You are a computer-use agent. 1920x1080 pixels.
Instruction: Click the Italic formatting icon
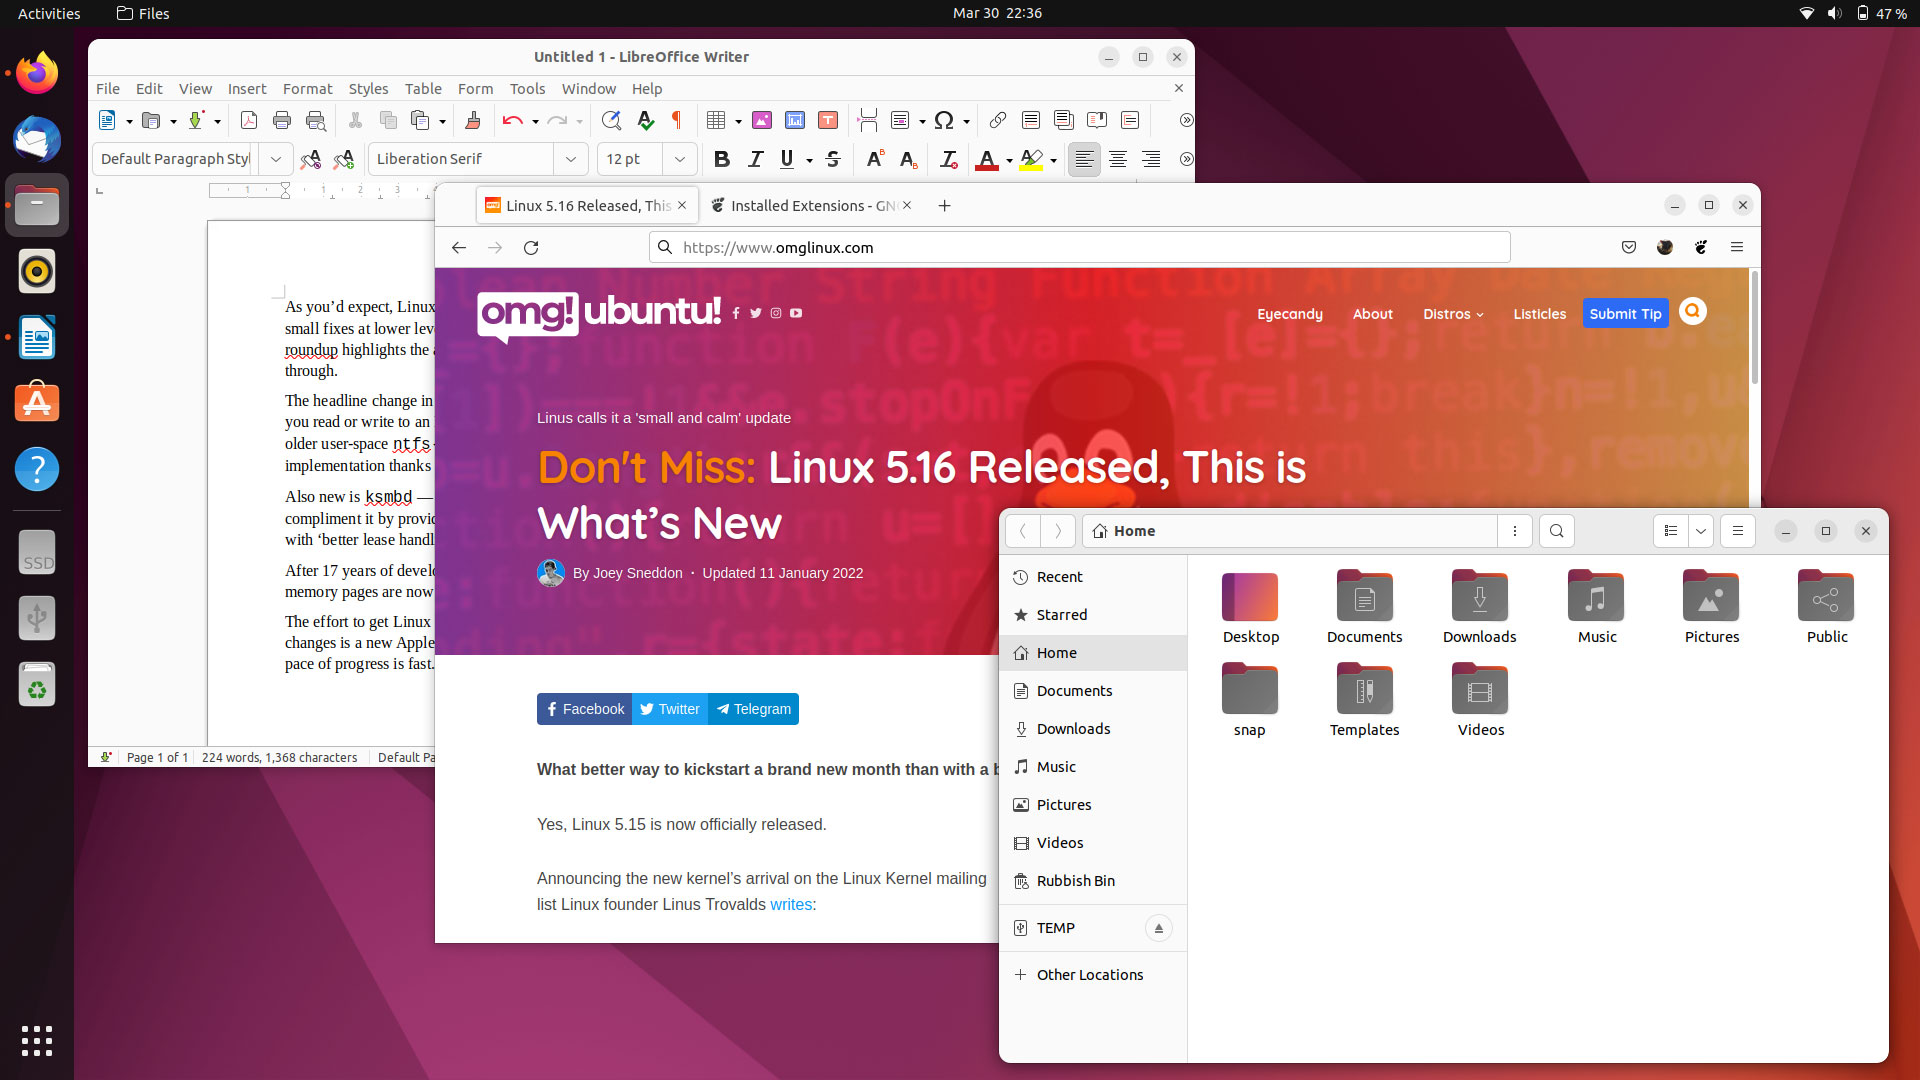click(x=753, y=158)
